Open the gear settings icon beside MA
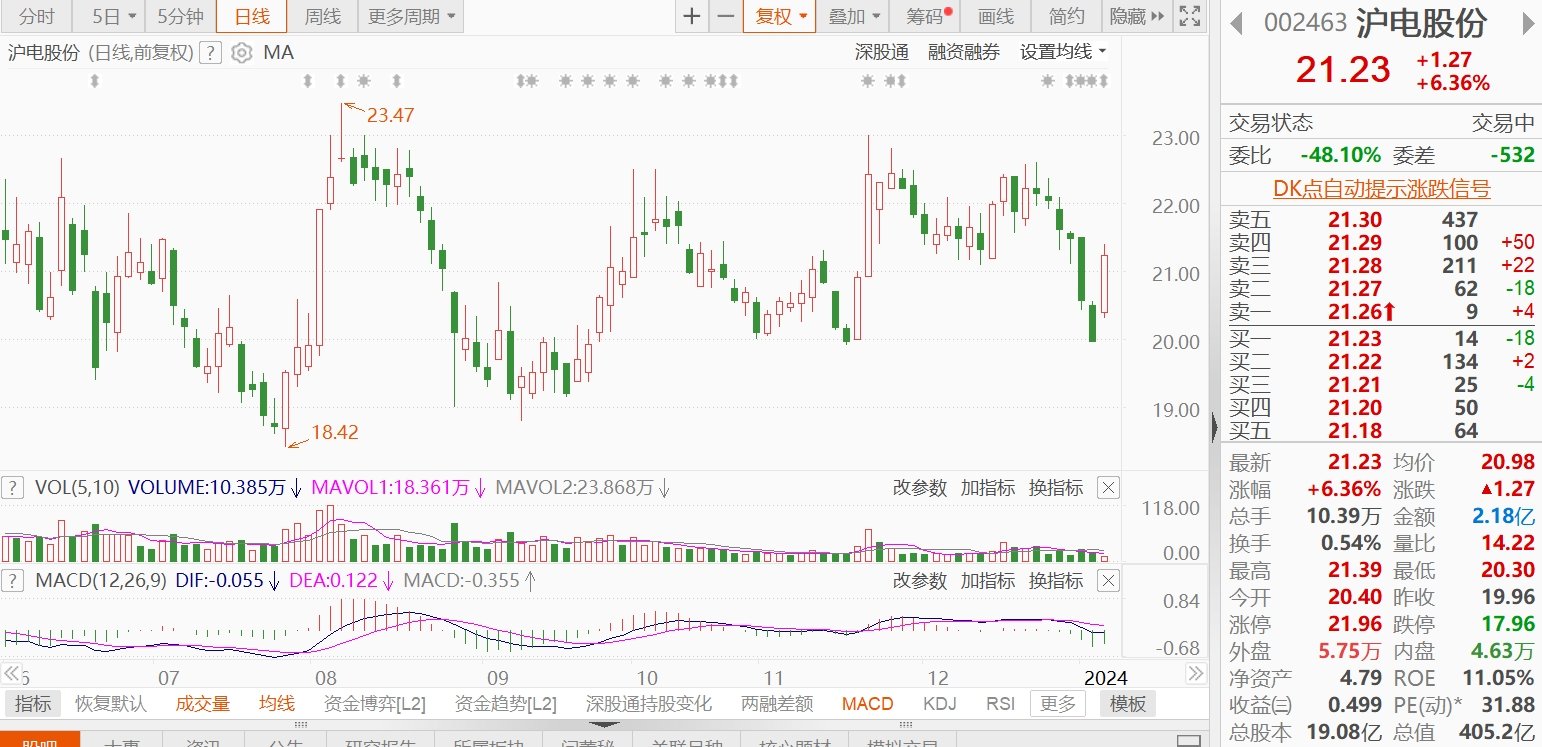This screenshot has width=1542, height=747. pos(241,53)
